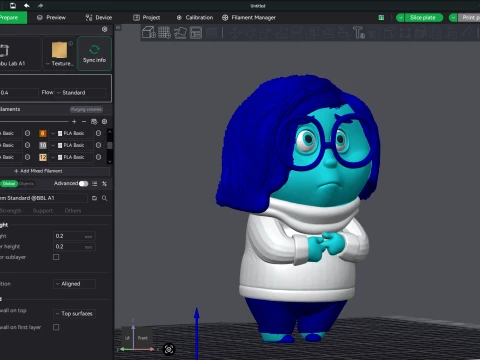Click the Print plate button
480x360 pixels.
(470, 18)
